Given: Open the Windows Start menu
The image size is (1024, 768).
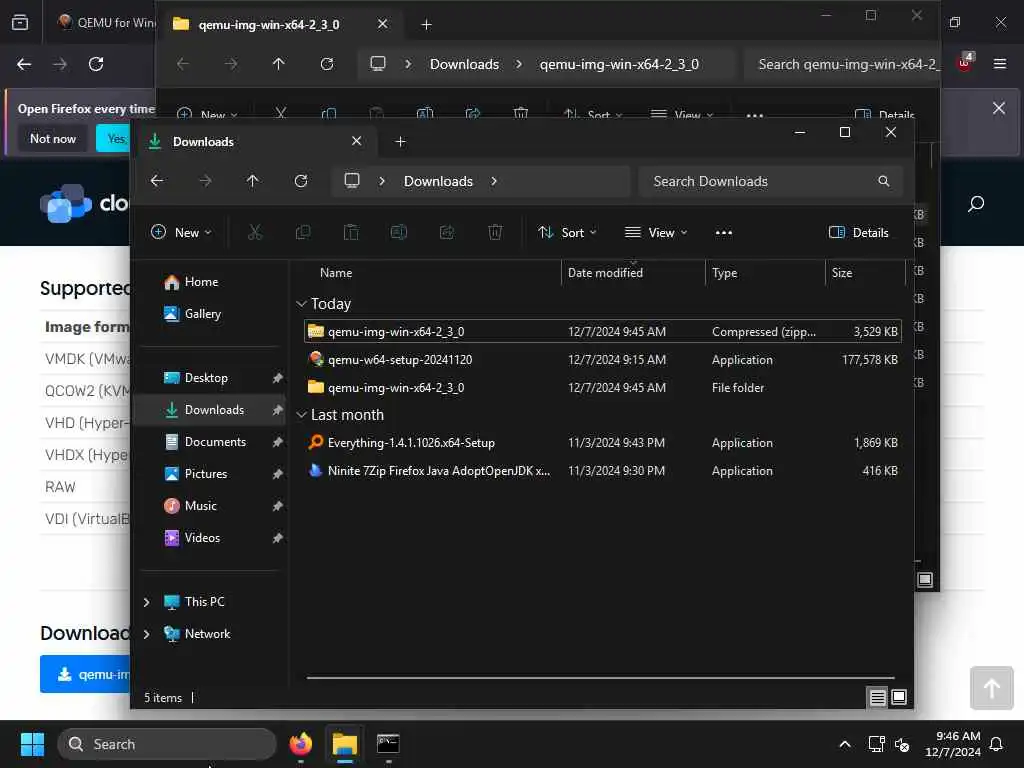Looking at the screenshot, I should coord(32,744).
